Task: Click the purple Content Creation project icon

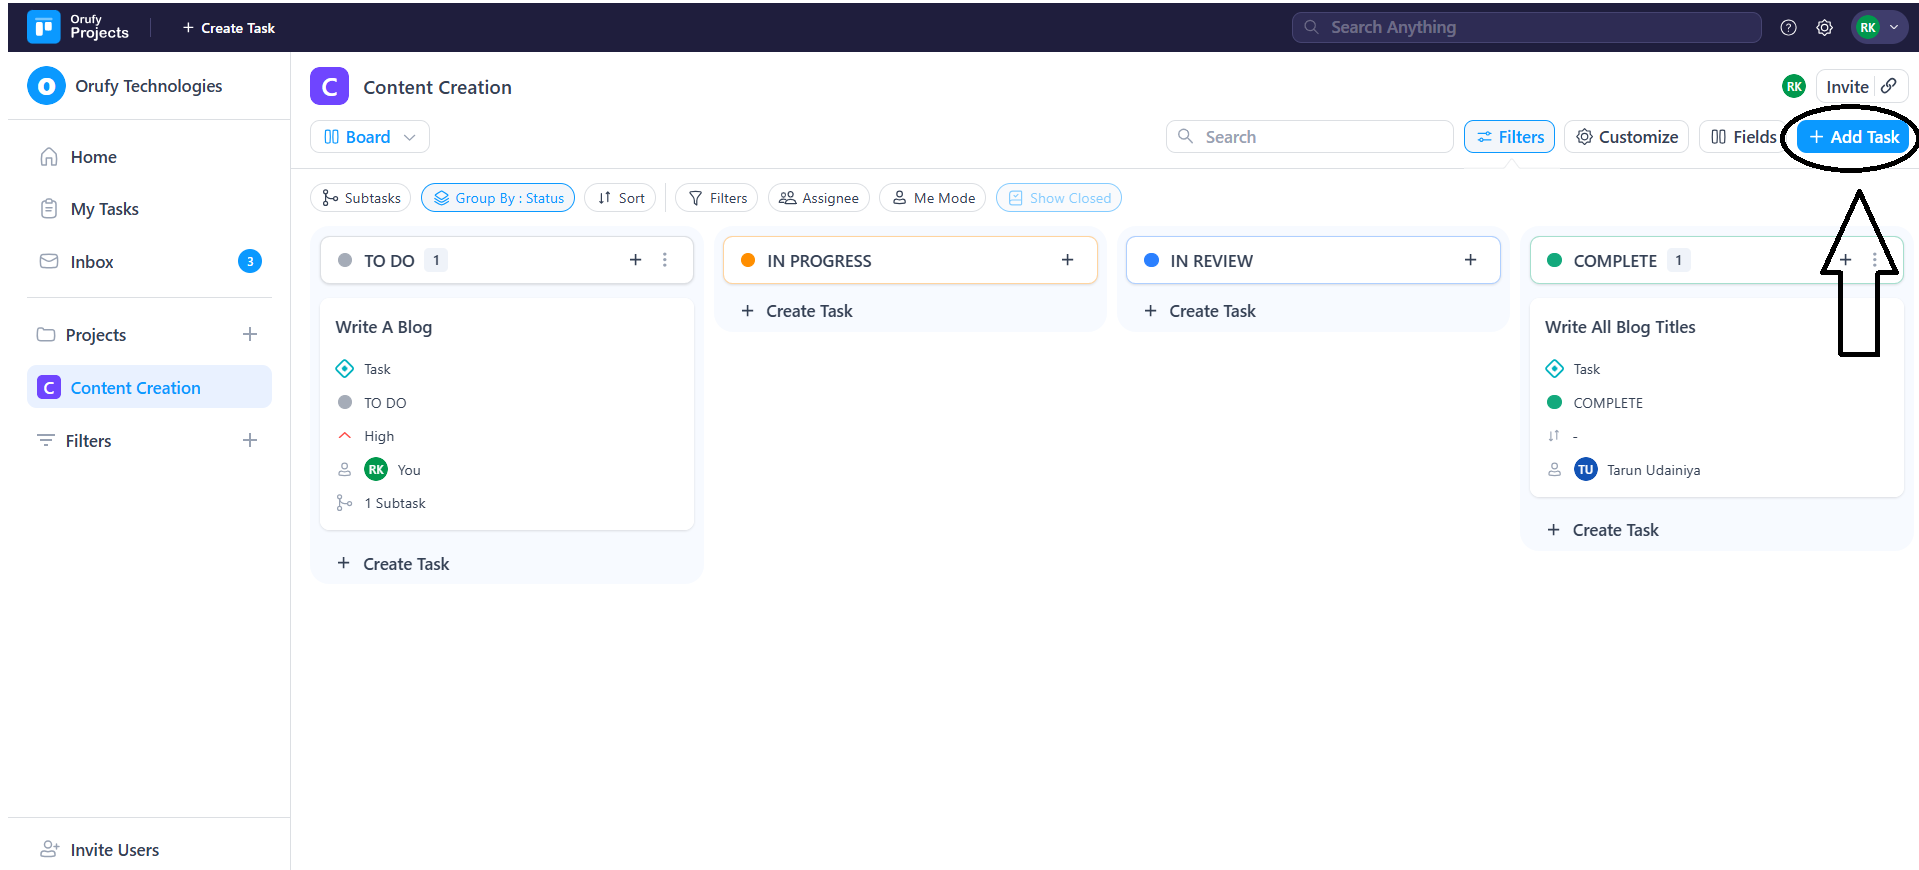Action: pos(329,87)
